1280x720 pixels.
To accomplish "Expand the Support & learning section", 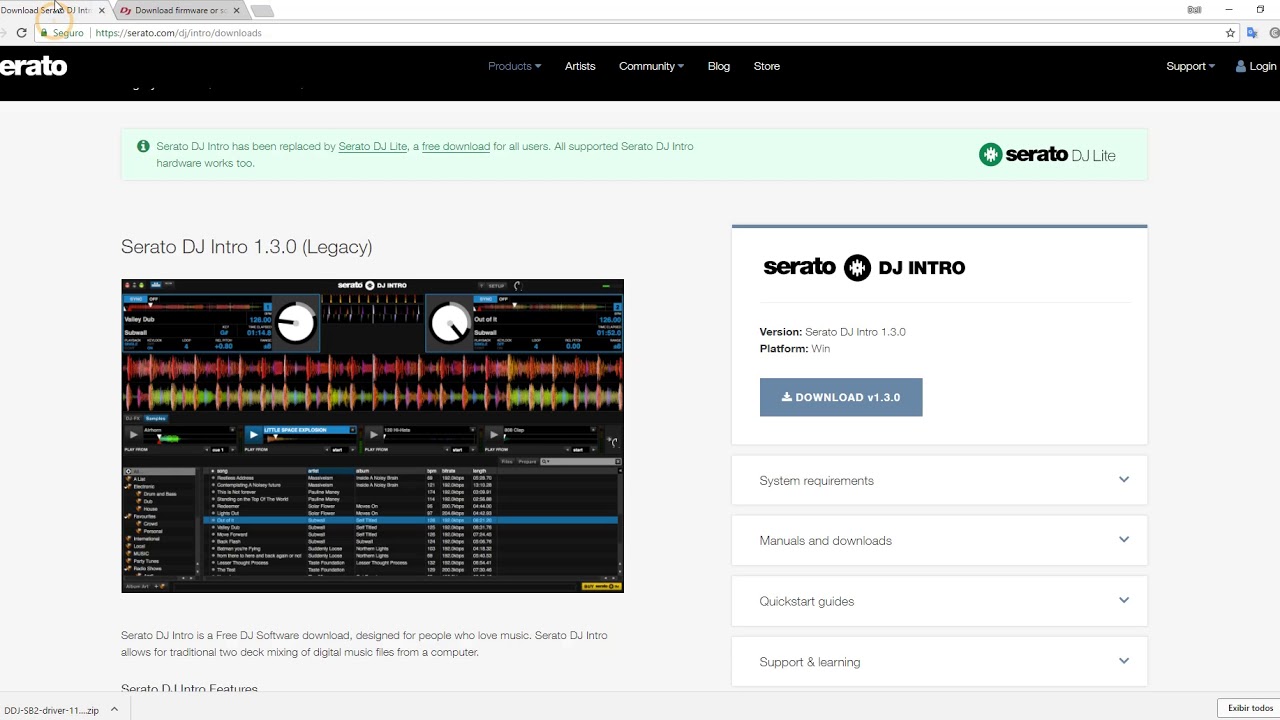I will [939, 661].
